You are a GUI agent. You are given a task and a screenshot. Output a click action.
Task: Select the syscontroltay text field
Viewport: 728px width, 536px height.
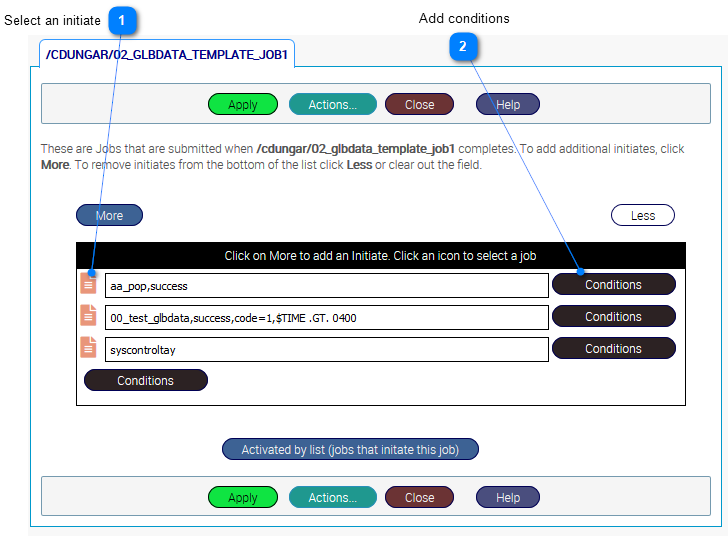326,349
